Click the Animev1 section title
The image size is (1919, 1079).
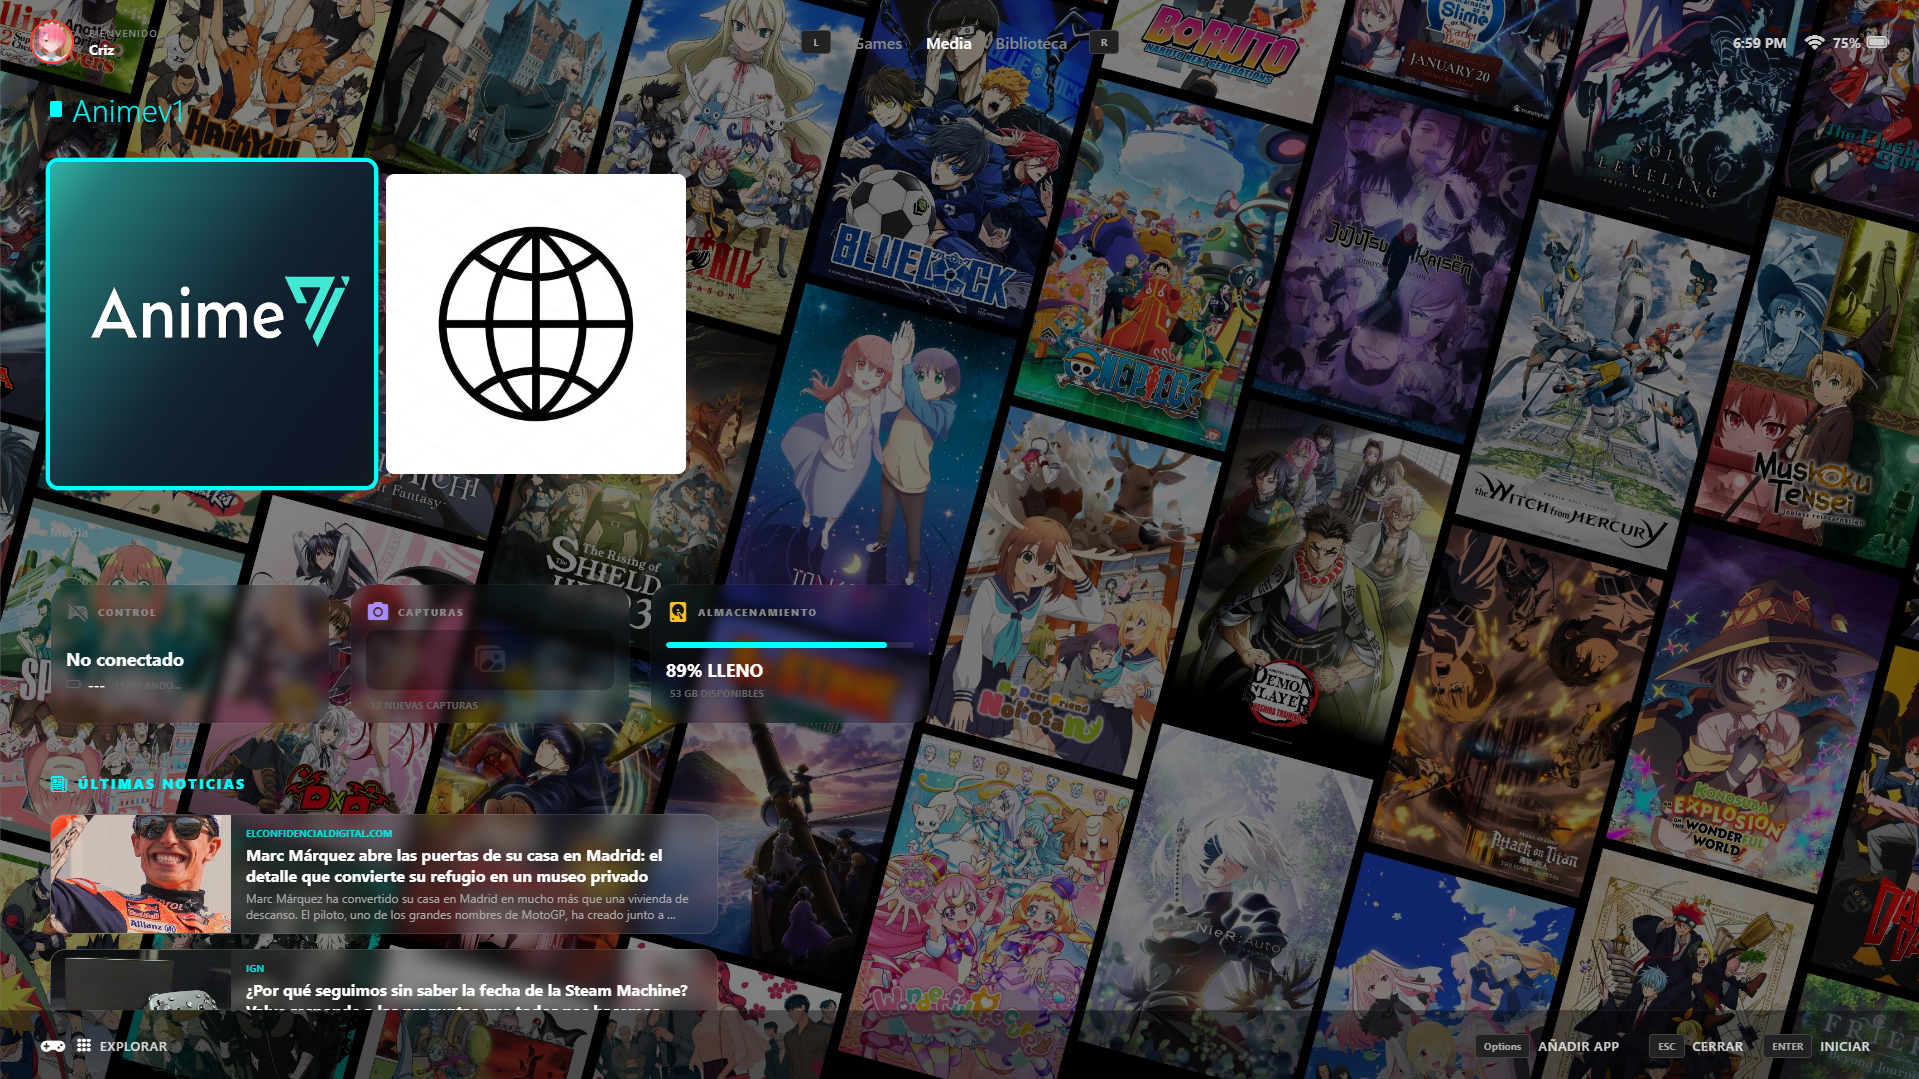coord(129,111)
